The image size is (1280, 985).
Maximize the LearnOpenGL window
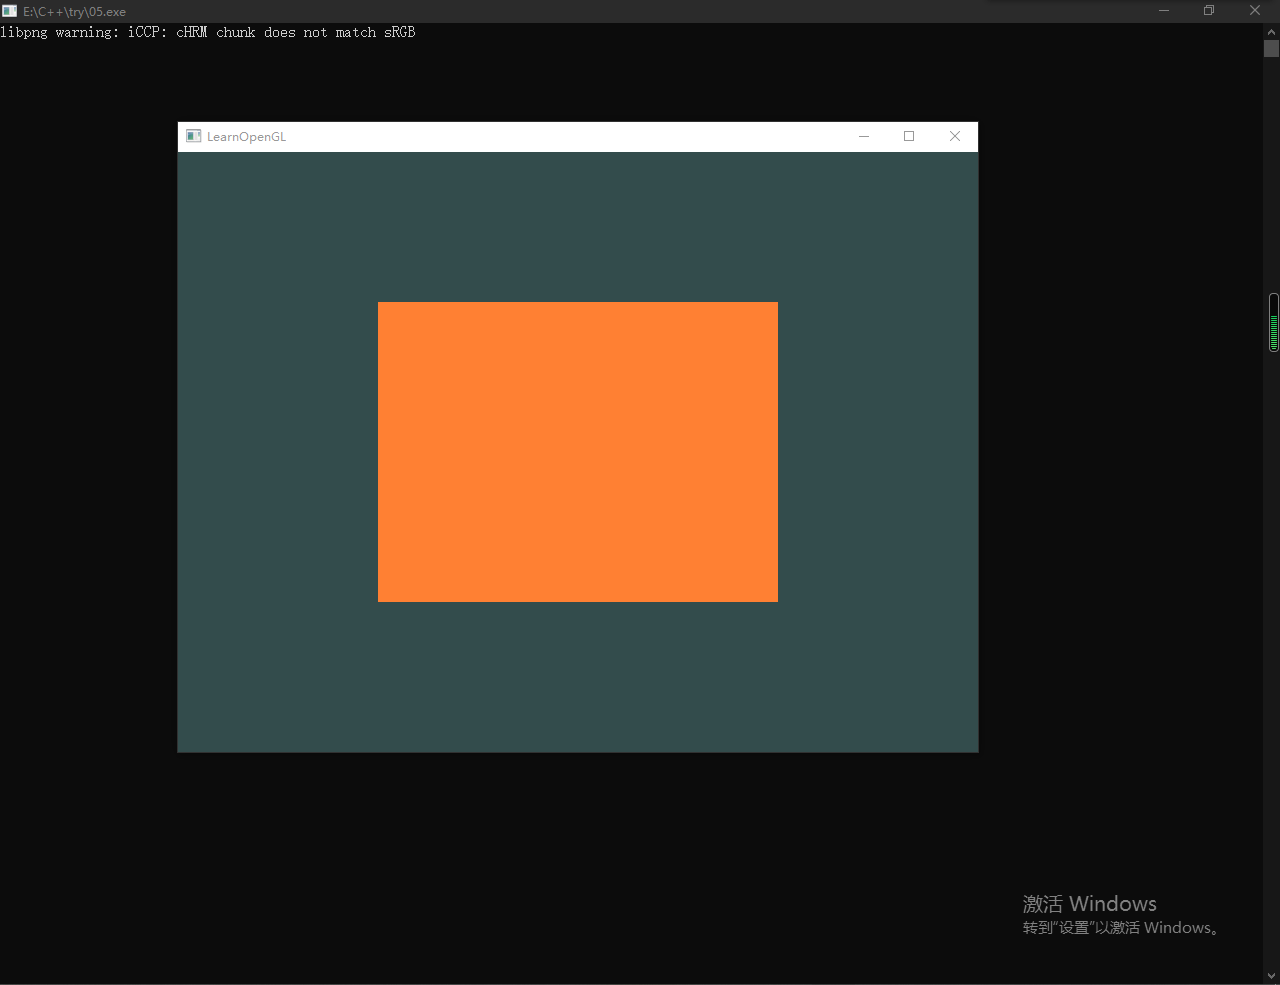909,136
